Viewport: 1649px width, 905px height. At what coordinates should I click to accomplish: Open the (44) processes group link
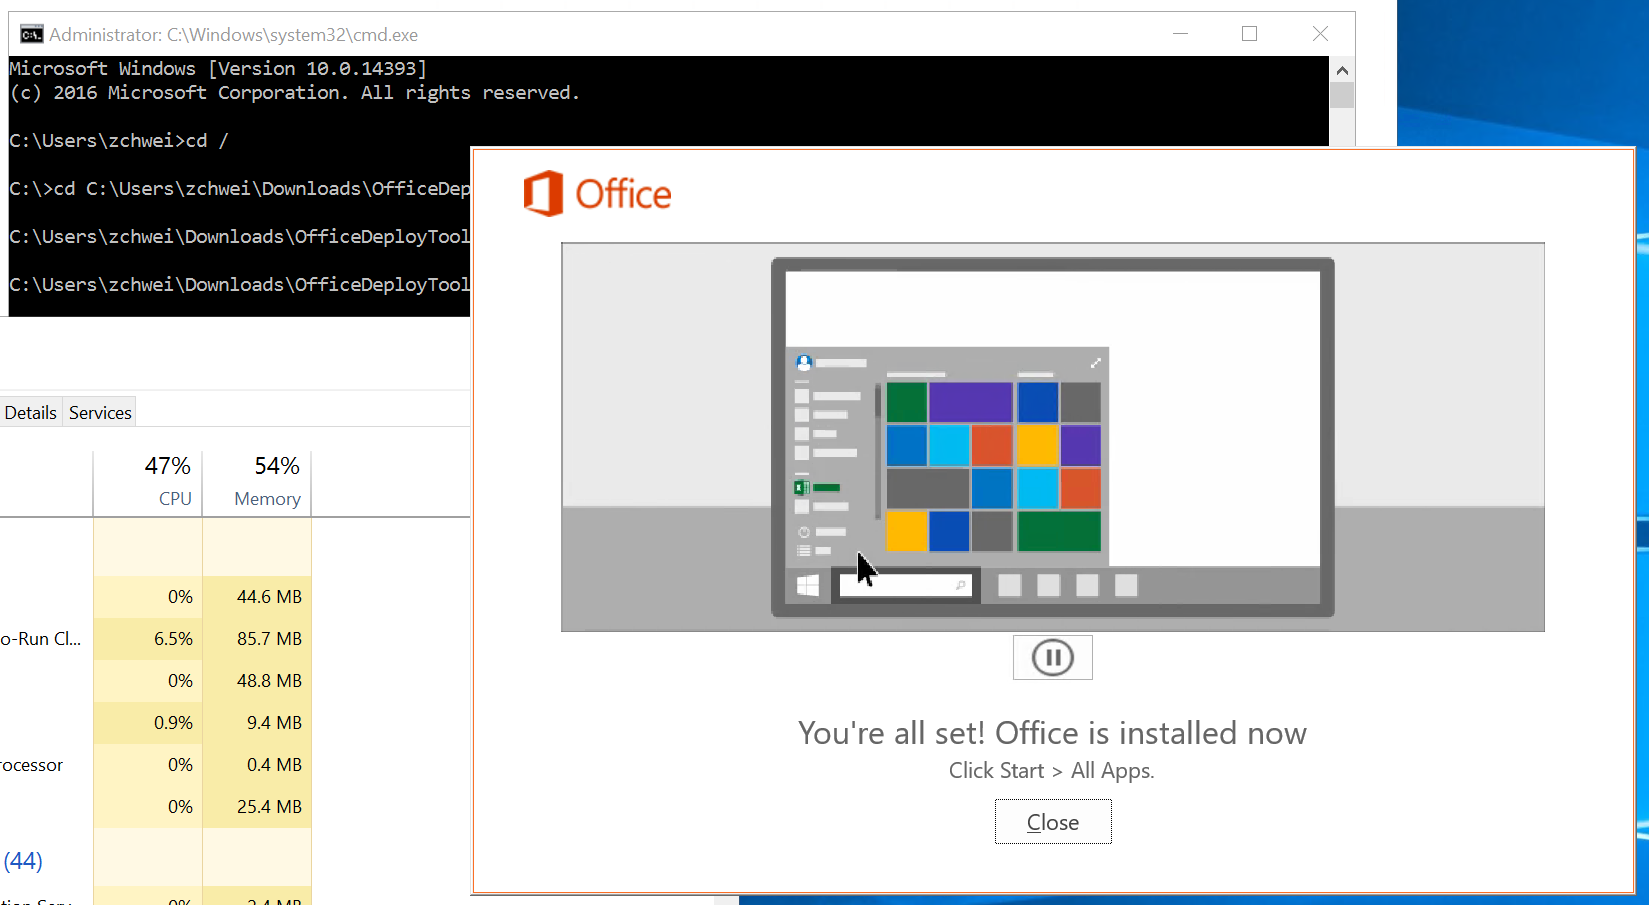(x=22, y=860)
